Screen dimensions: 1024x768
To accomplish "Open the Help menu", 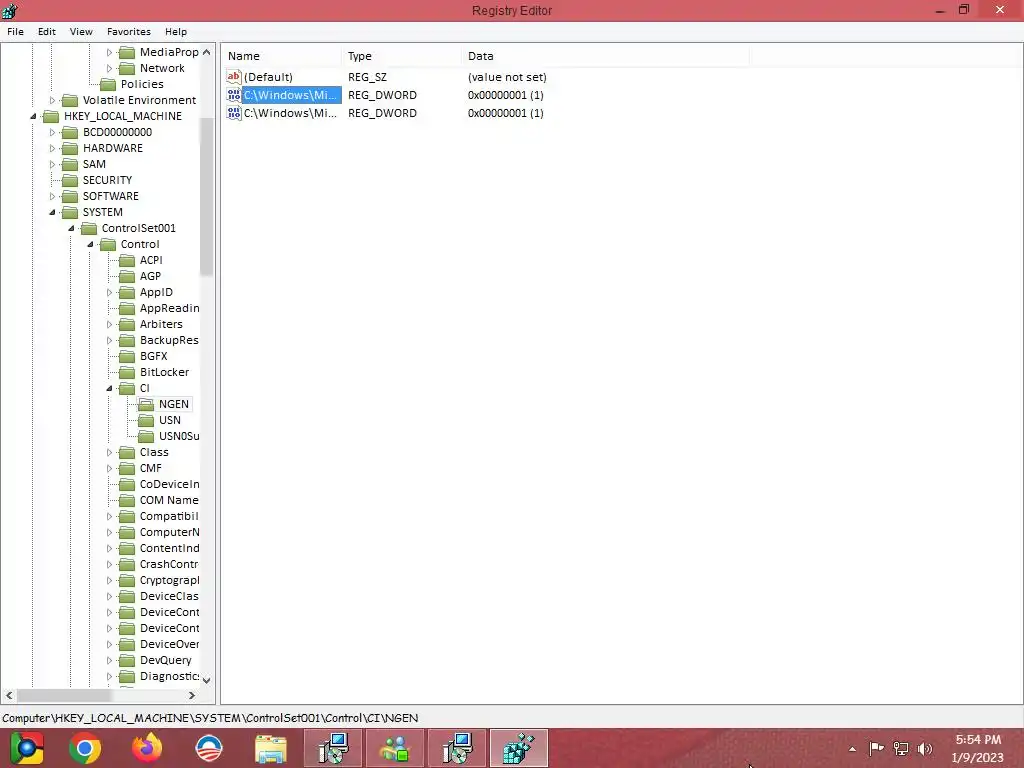I will (176, 31).
